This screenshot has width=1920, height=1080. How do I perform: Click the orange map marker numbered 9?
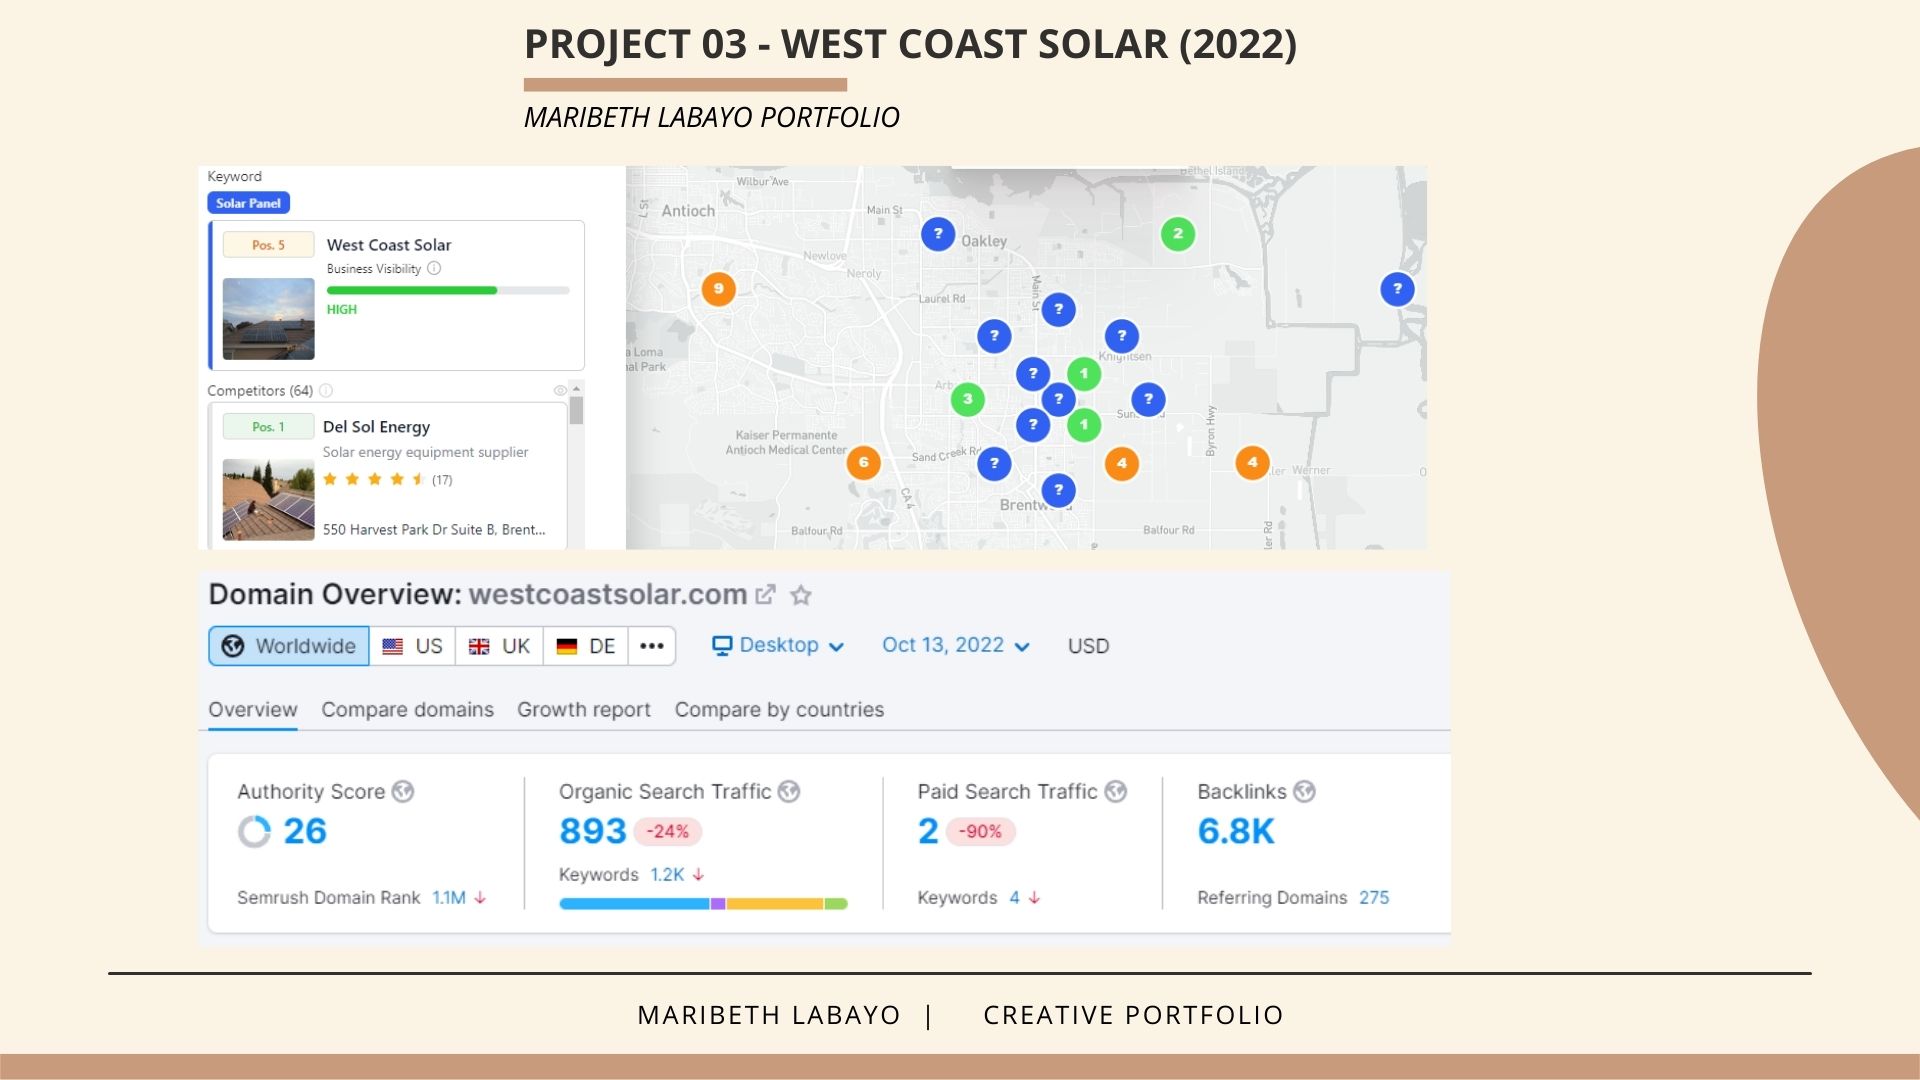tap(718, 289)
